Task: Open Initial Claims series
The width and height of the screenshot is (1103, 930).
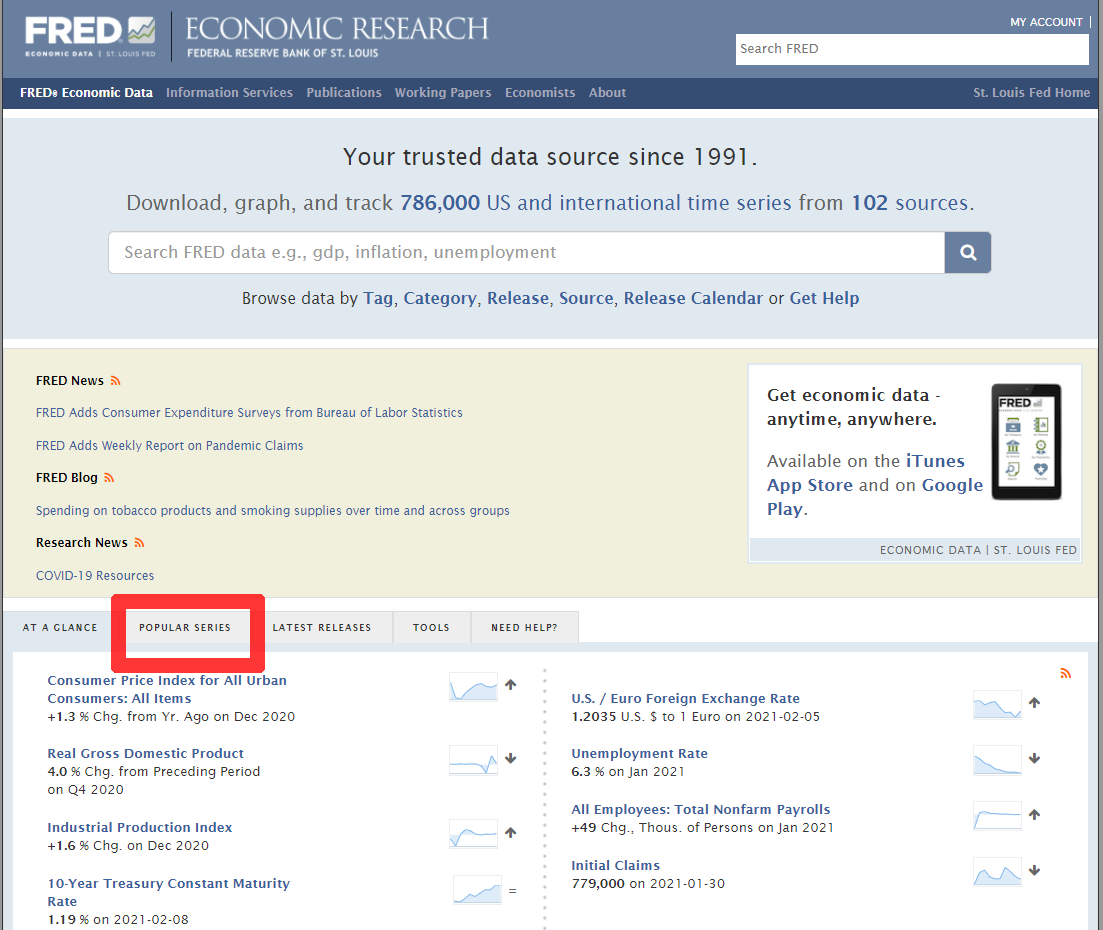Action: click(x=616, y=865)
